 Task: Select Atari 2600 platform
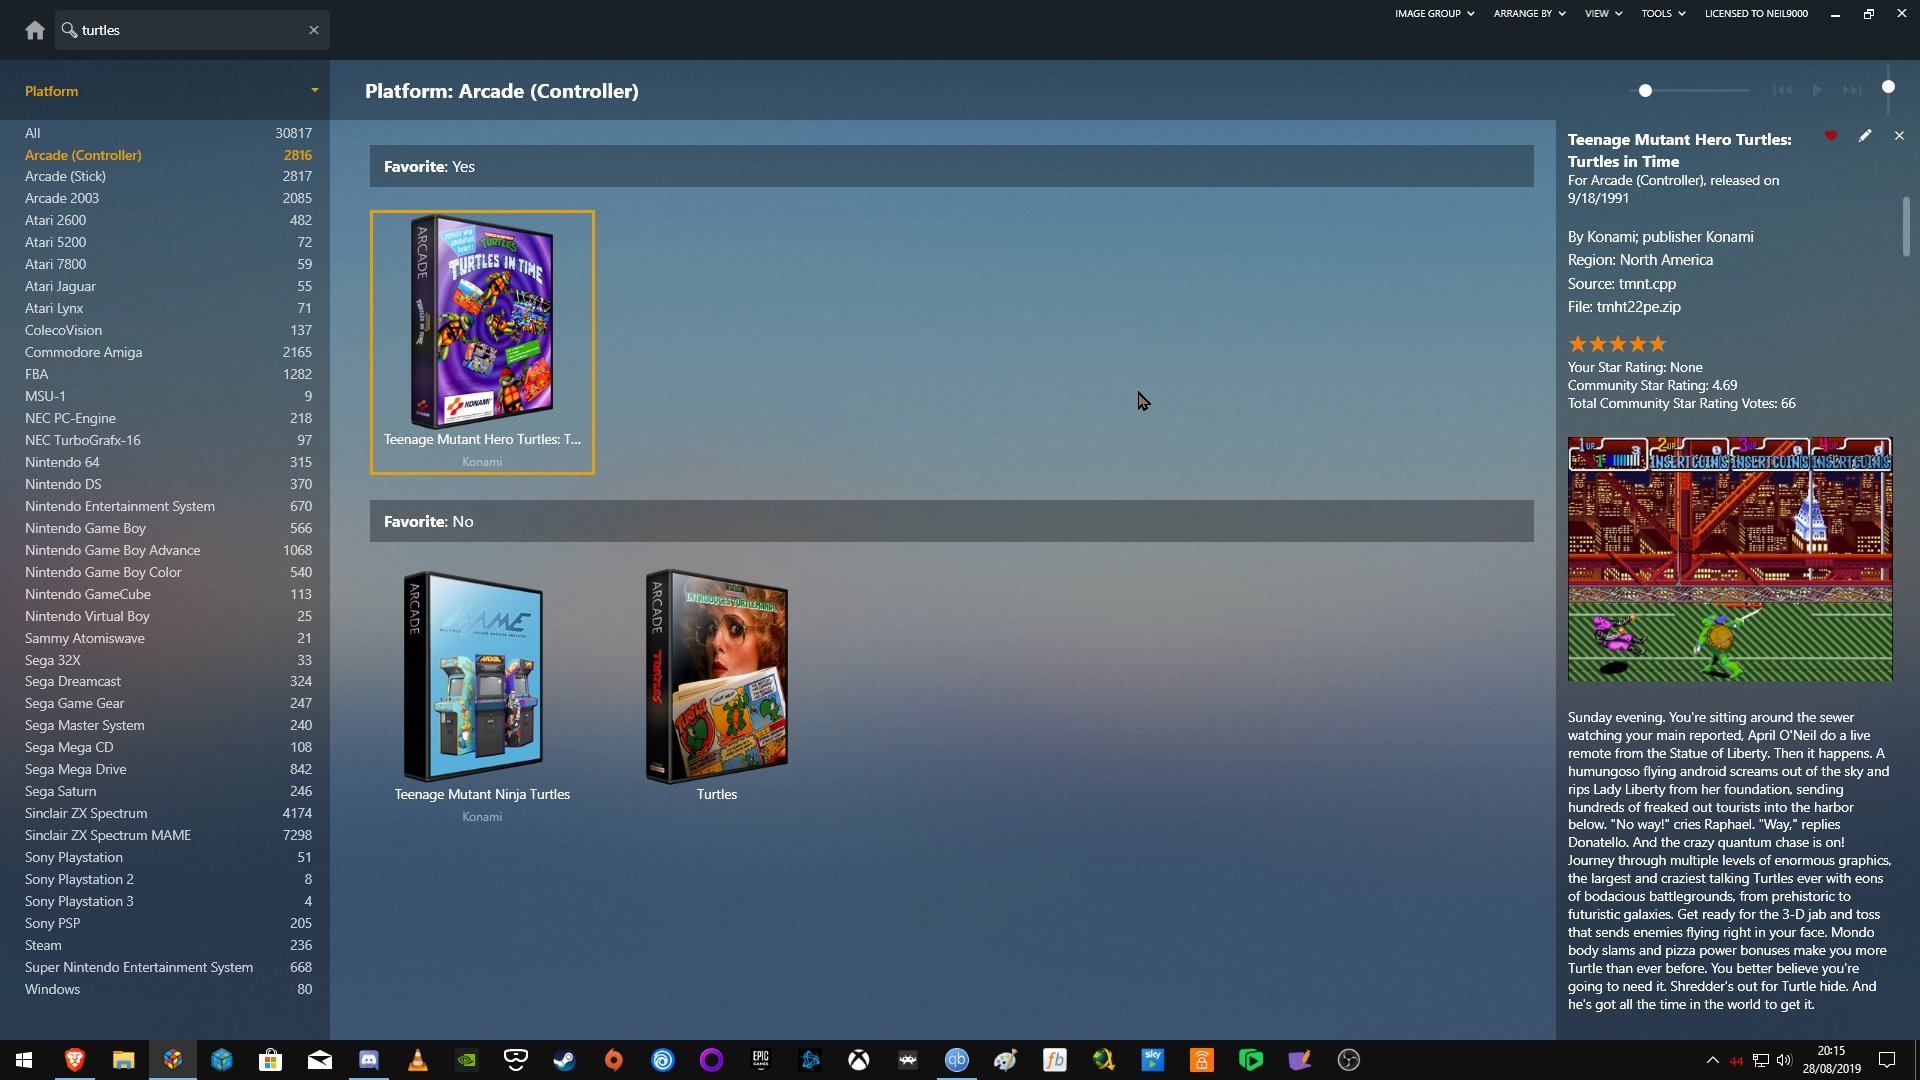click(x=168, y=220)
